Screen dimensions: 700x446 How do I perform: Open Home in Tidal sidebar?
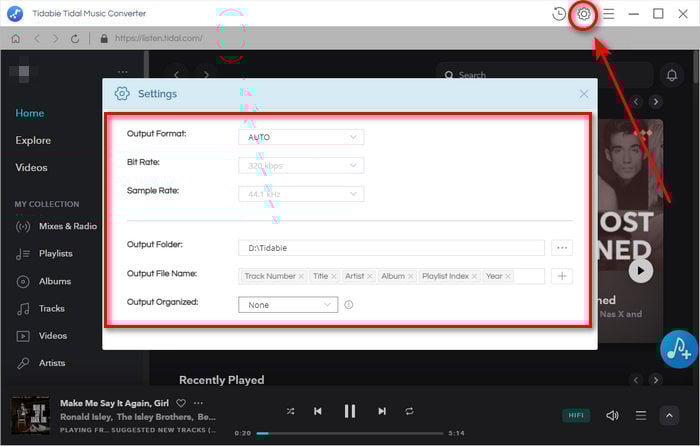(x=29, y=113)
